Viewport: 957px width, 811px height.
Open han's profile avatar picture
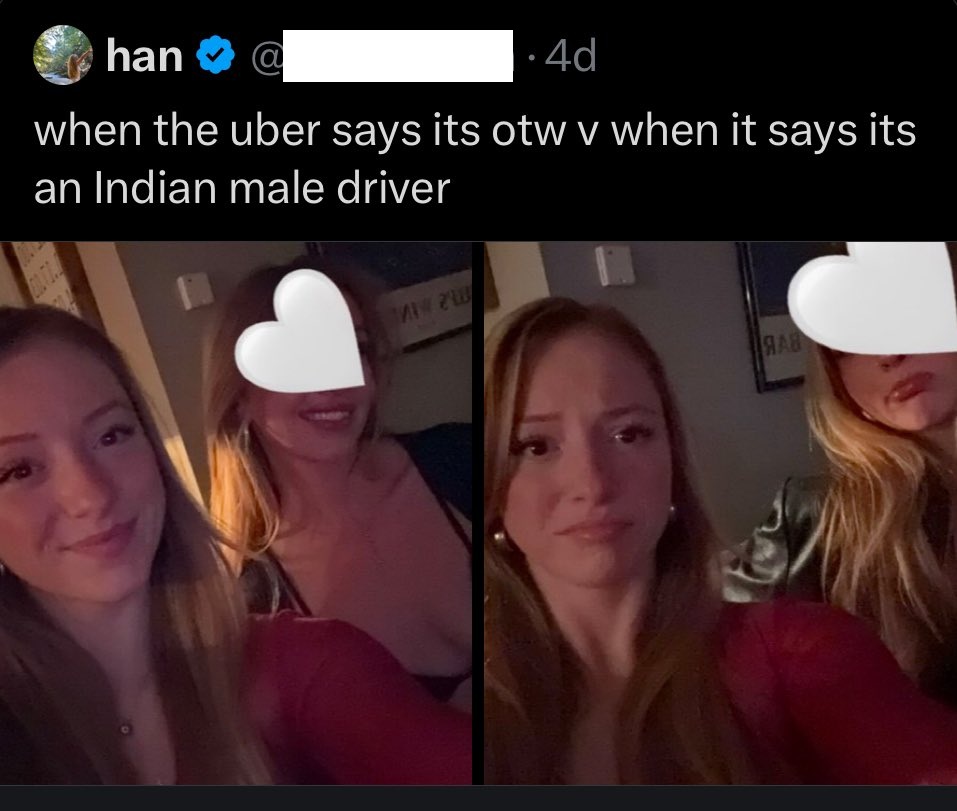[x=63, y=55]
